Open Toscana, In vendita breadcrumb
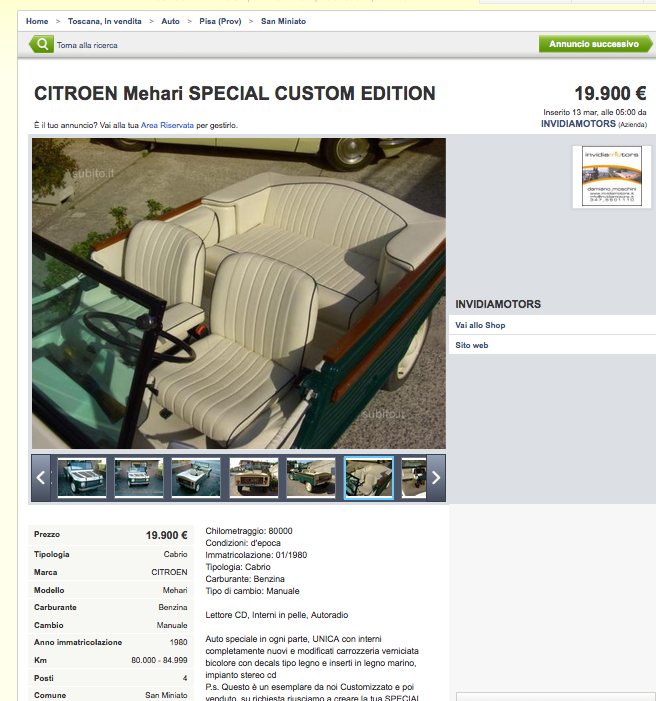656x701 pixels. click(x=105, y=21)
